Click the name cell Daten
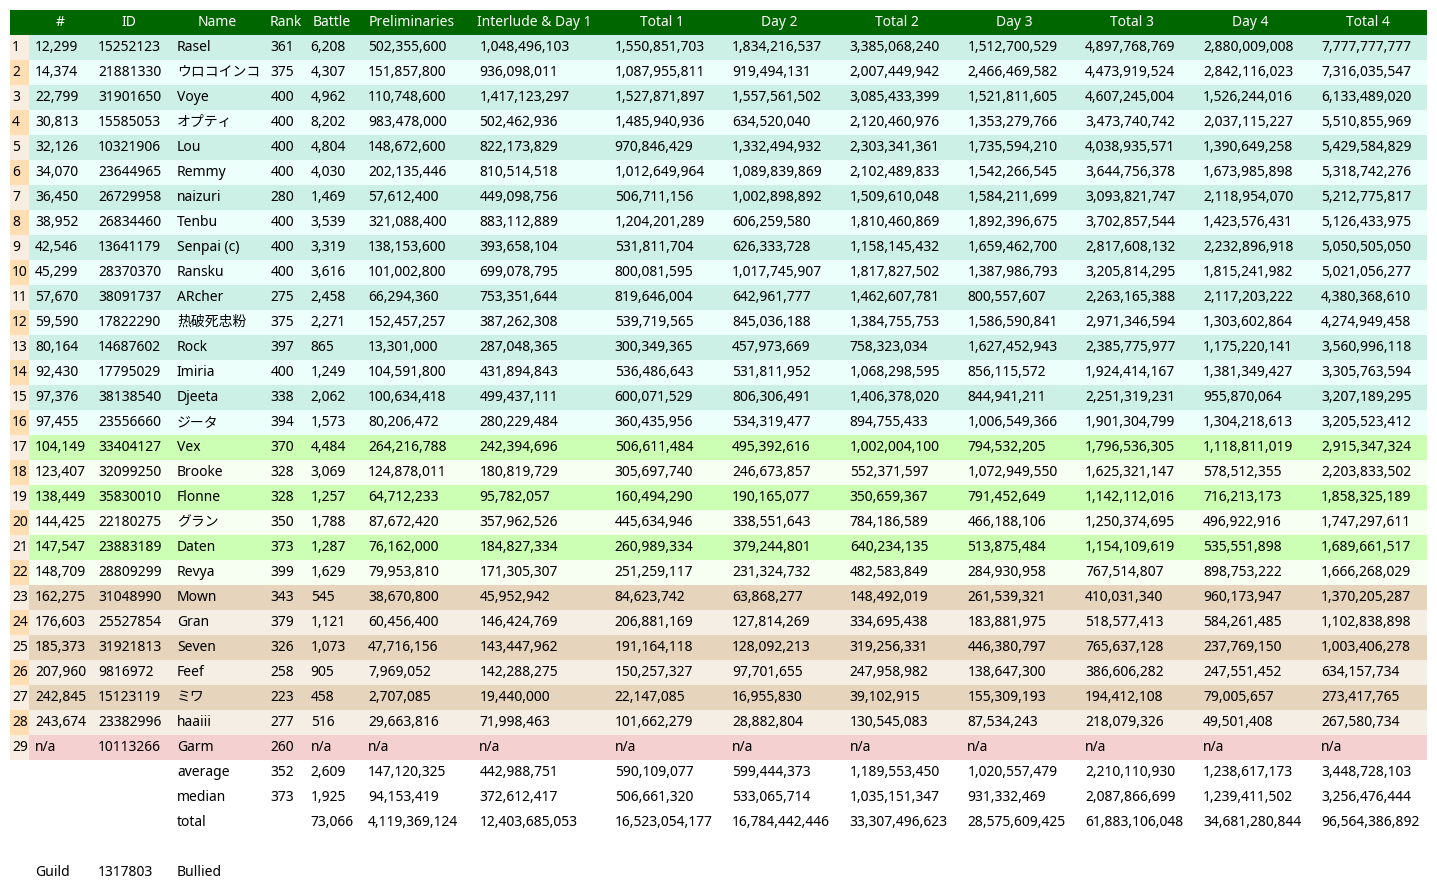The width and height of the screenshot is (1437, 895). pyautogui.click(x=196, y=546)
